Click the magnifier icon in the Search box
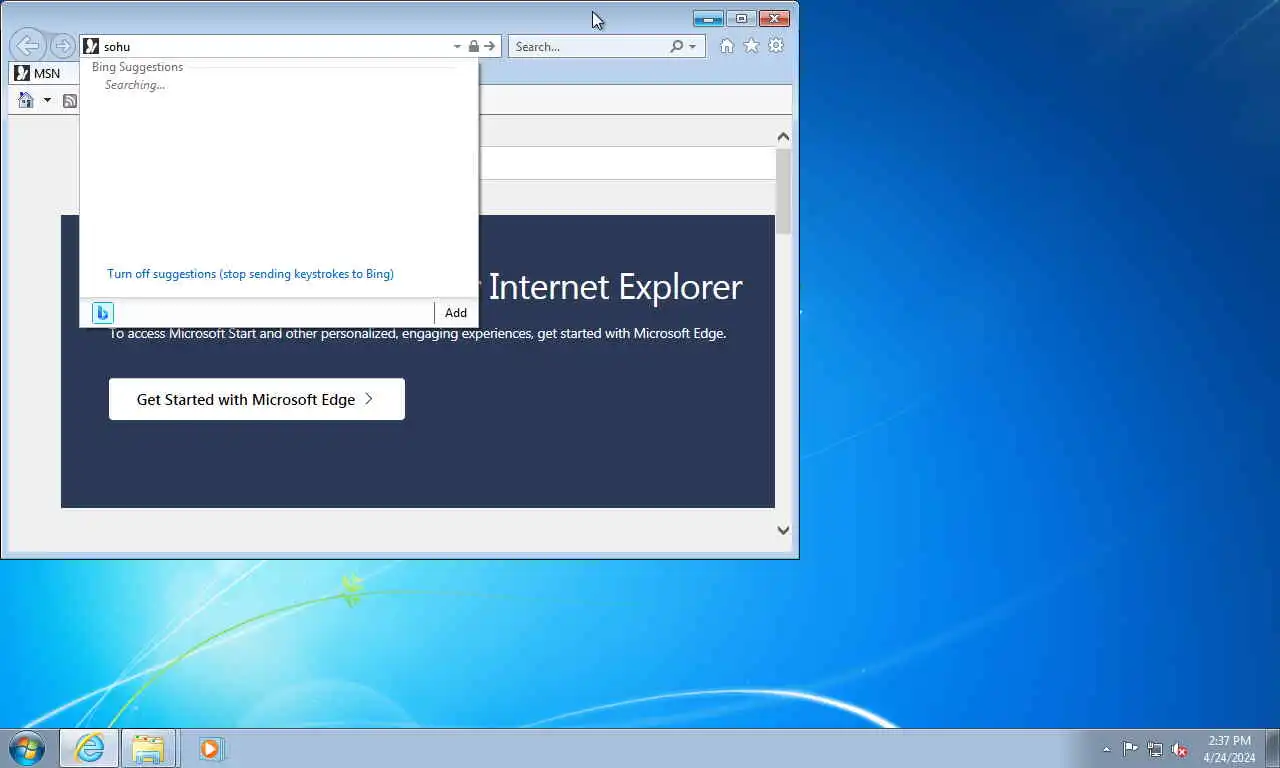Screen dimensions: 1280x768 tap(677, 46)
